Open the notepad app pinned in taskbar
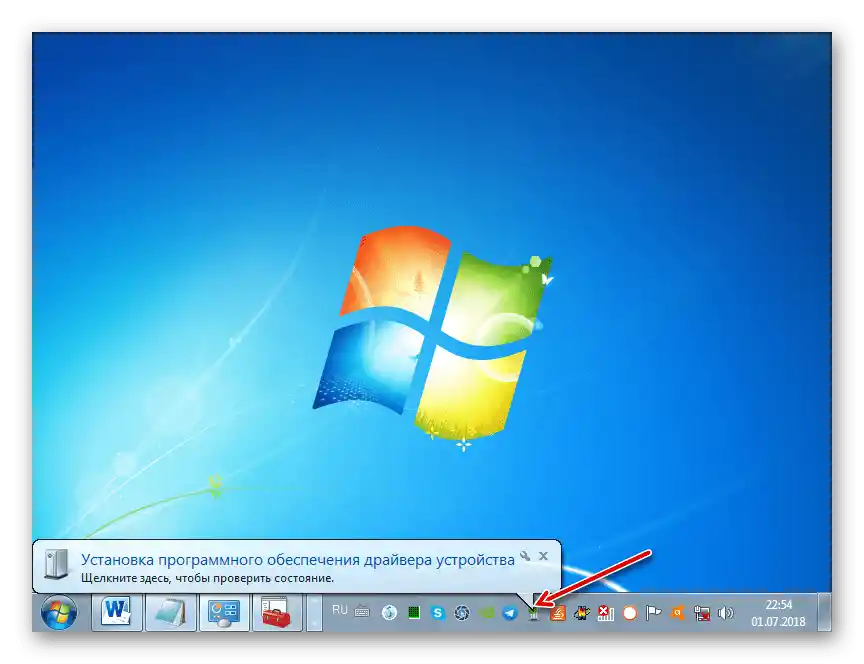The width and height of the screenshot is (864, 664). pos(170,612)
